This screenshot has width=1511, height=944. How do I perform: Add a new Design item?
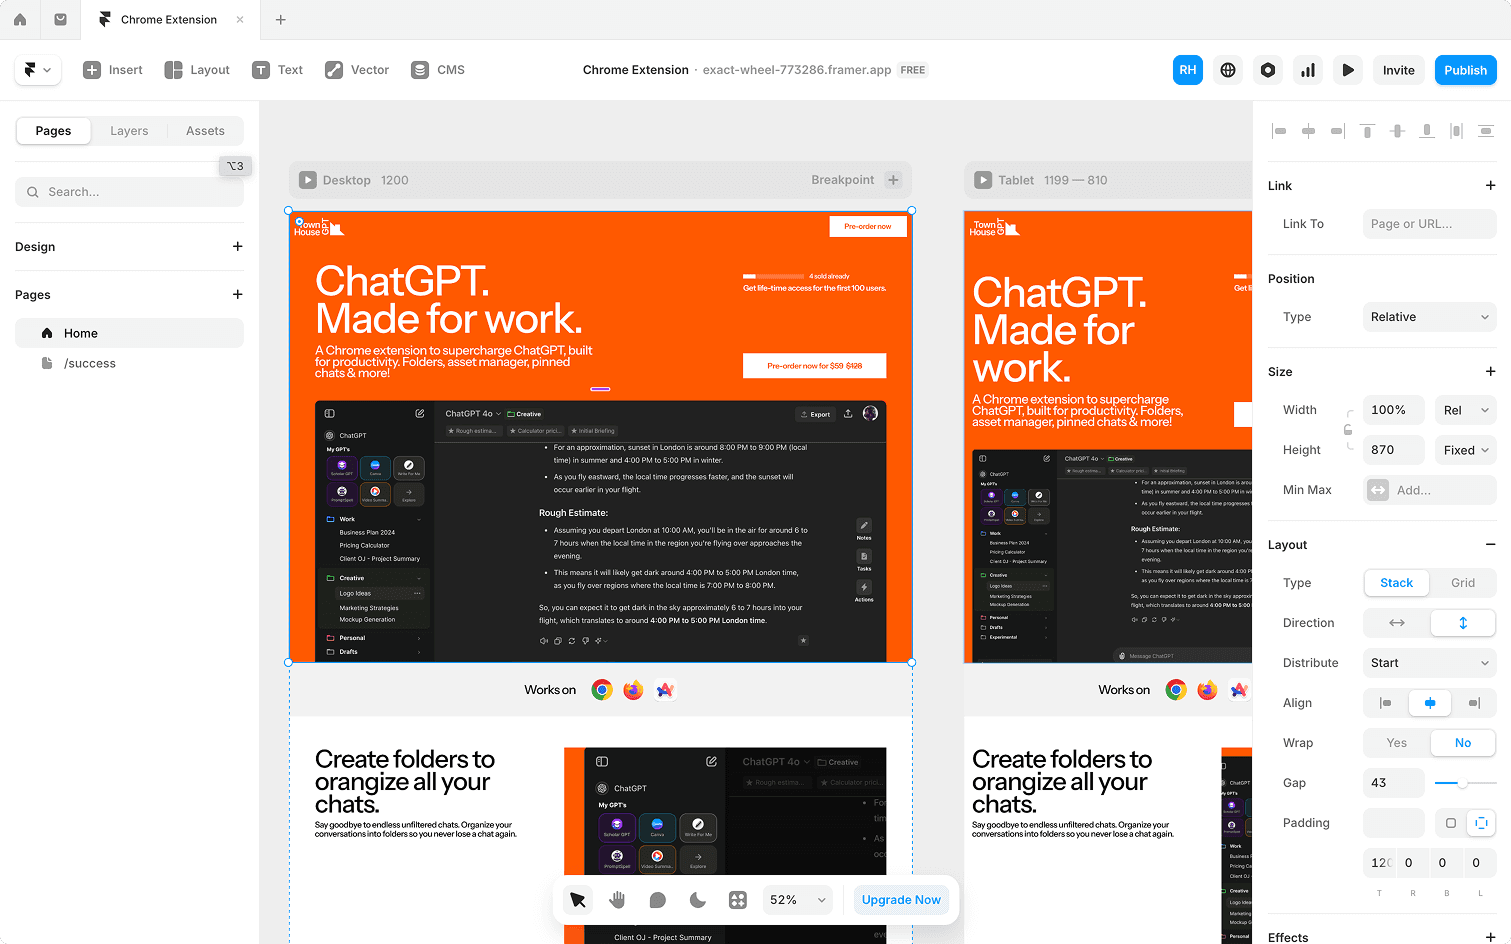coord(238,247)
